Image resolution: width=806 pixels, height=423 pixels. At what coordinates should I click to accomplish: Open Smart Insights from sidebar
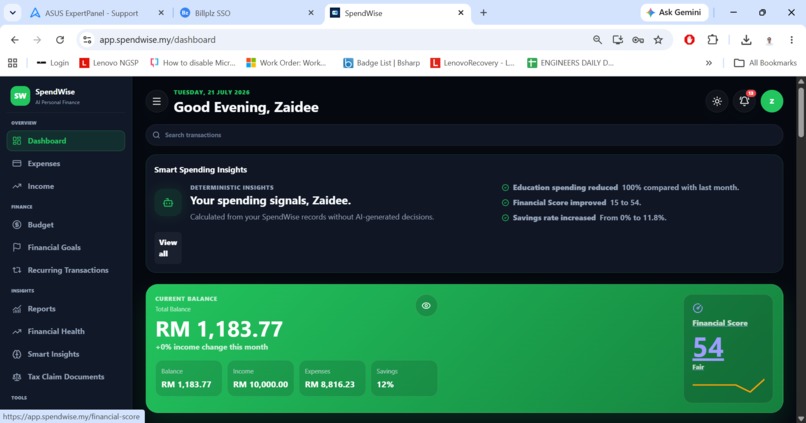(x=66, y=354)
